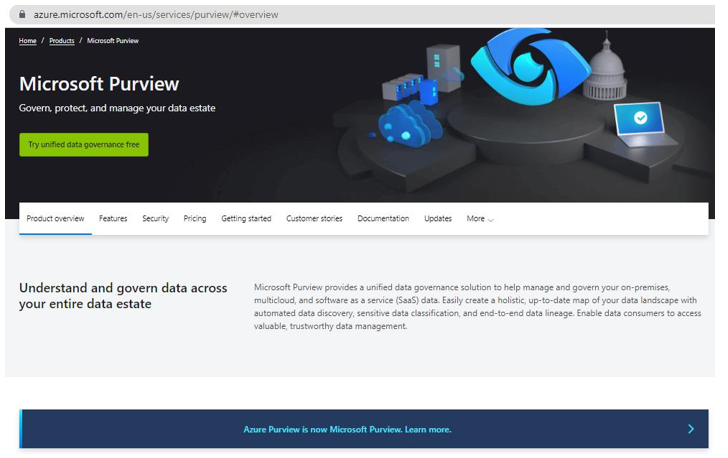This screenshot has width=728, height=458.
Task: Click the URL address bar text
Action: (156, 14)
